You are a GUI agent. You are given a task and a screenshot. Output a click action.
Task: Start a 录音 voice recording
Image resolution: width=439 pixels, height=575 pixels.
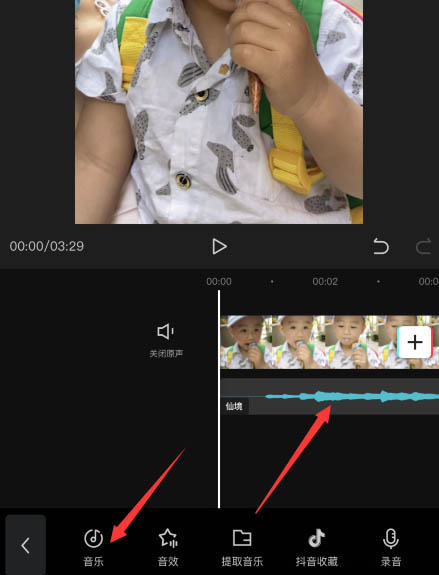click(x=391, y=547)
